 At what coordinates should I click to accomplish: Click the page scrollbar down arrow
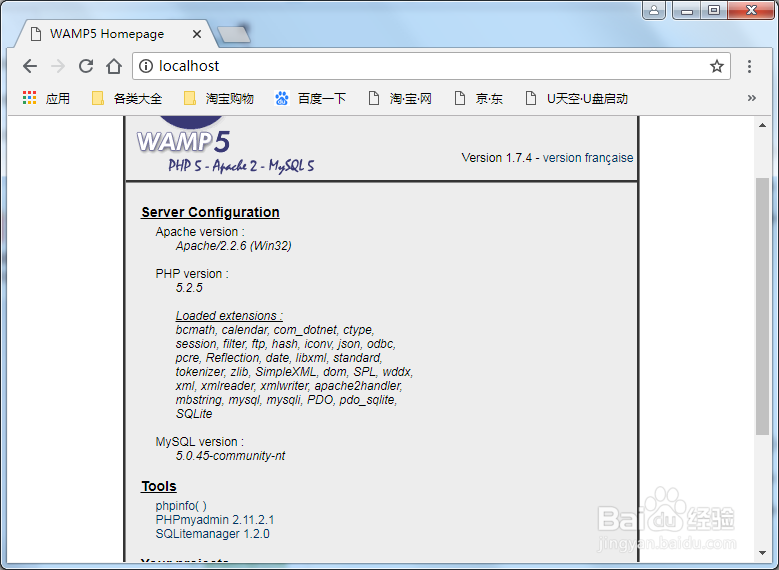[763, 553]
